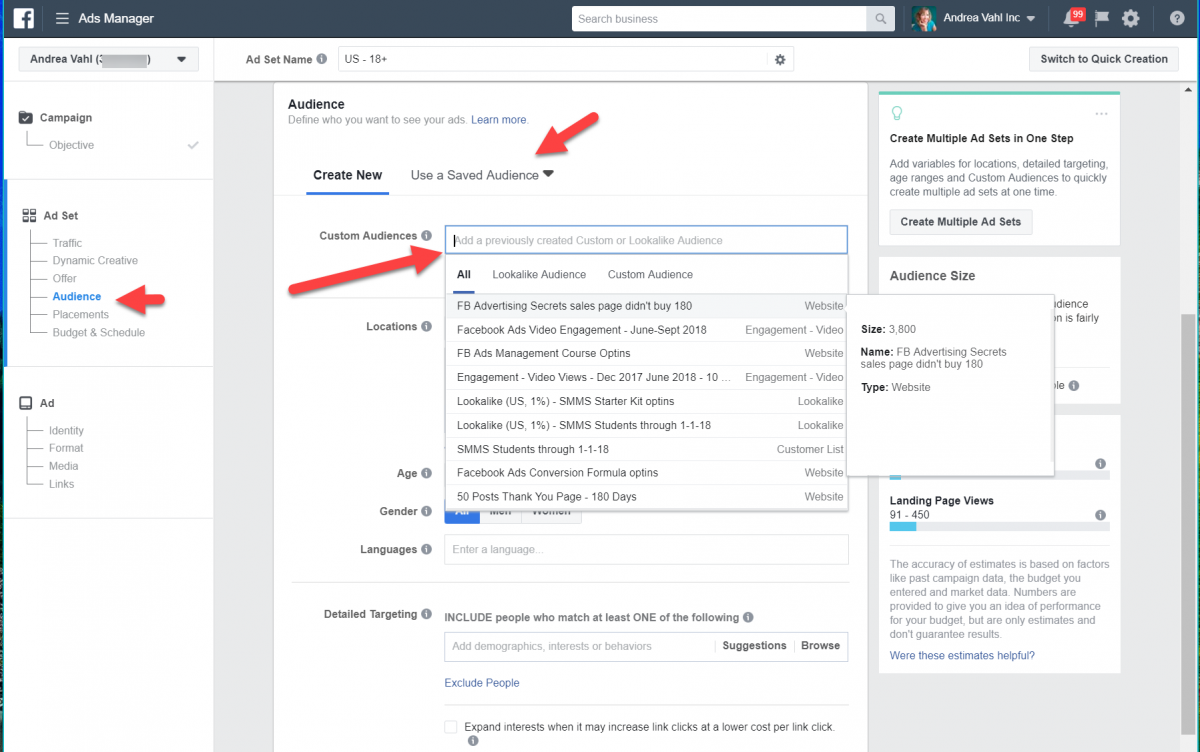Viewport: 1200px width, 752px height.
Task: Open the Exclude People link
Action: coord(482,682)
